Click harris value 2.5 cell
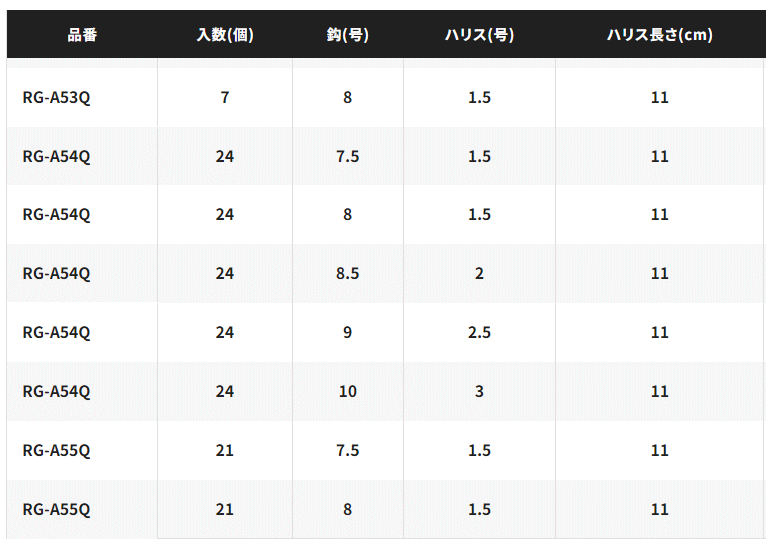Viewport: 766px width, 544px height. click(x=479, y=333)
